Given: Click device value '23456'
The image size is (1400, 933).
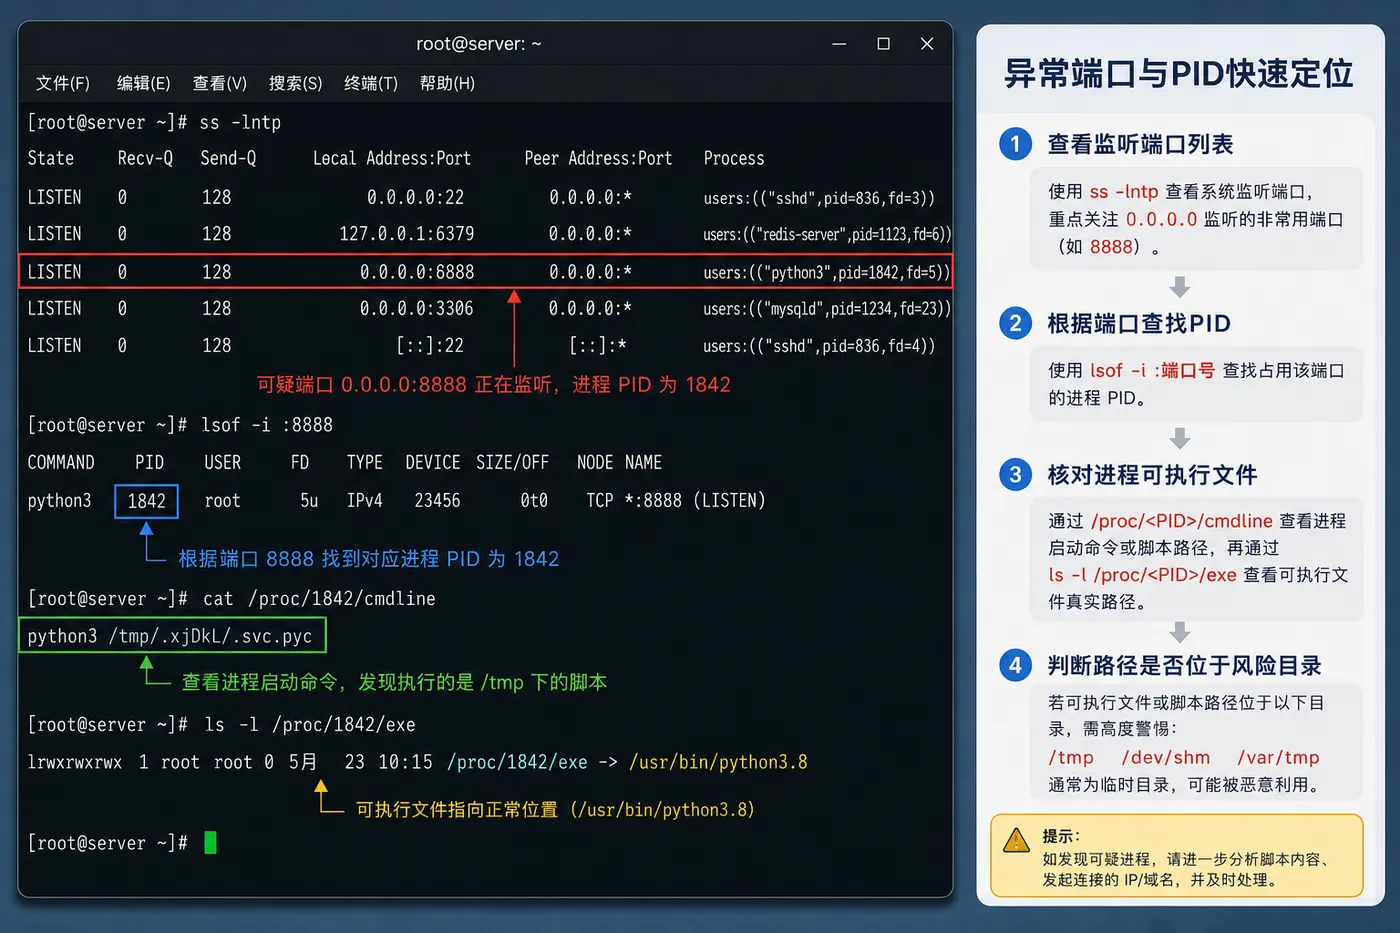Looking at the screenshot, I should pos(438,500).
